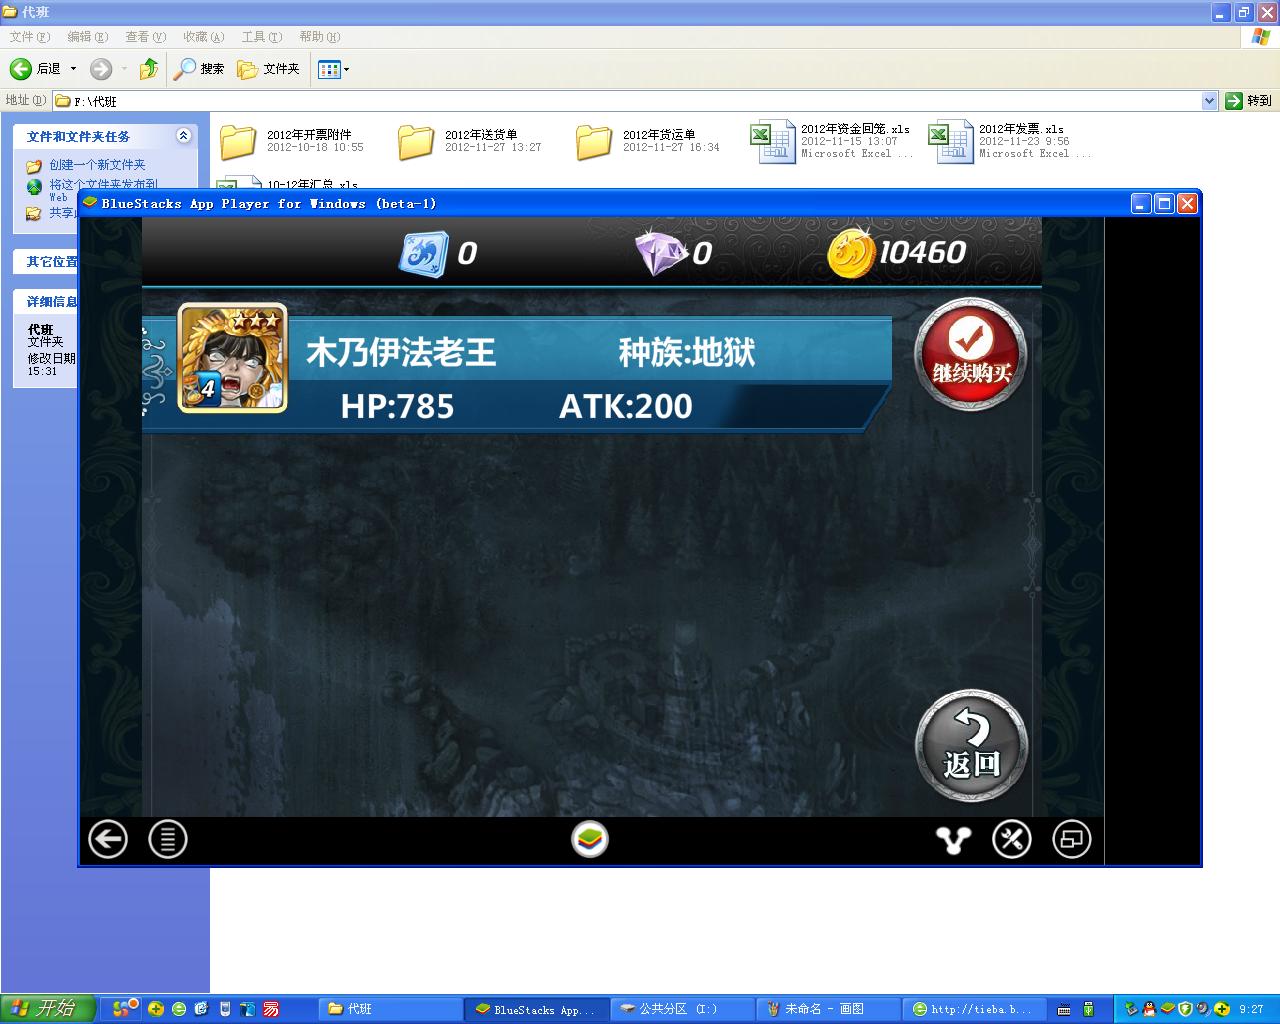Tap the 返回 return button in game
1280x1024 pixels.
click(971, 745)
